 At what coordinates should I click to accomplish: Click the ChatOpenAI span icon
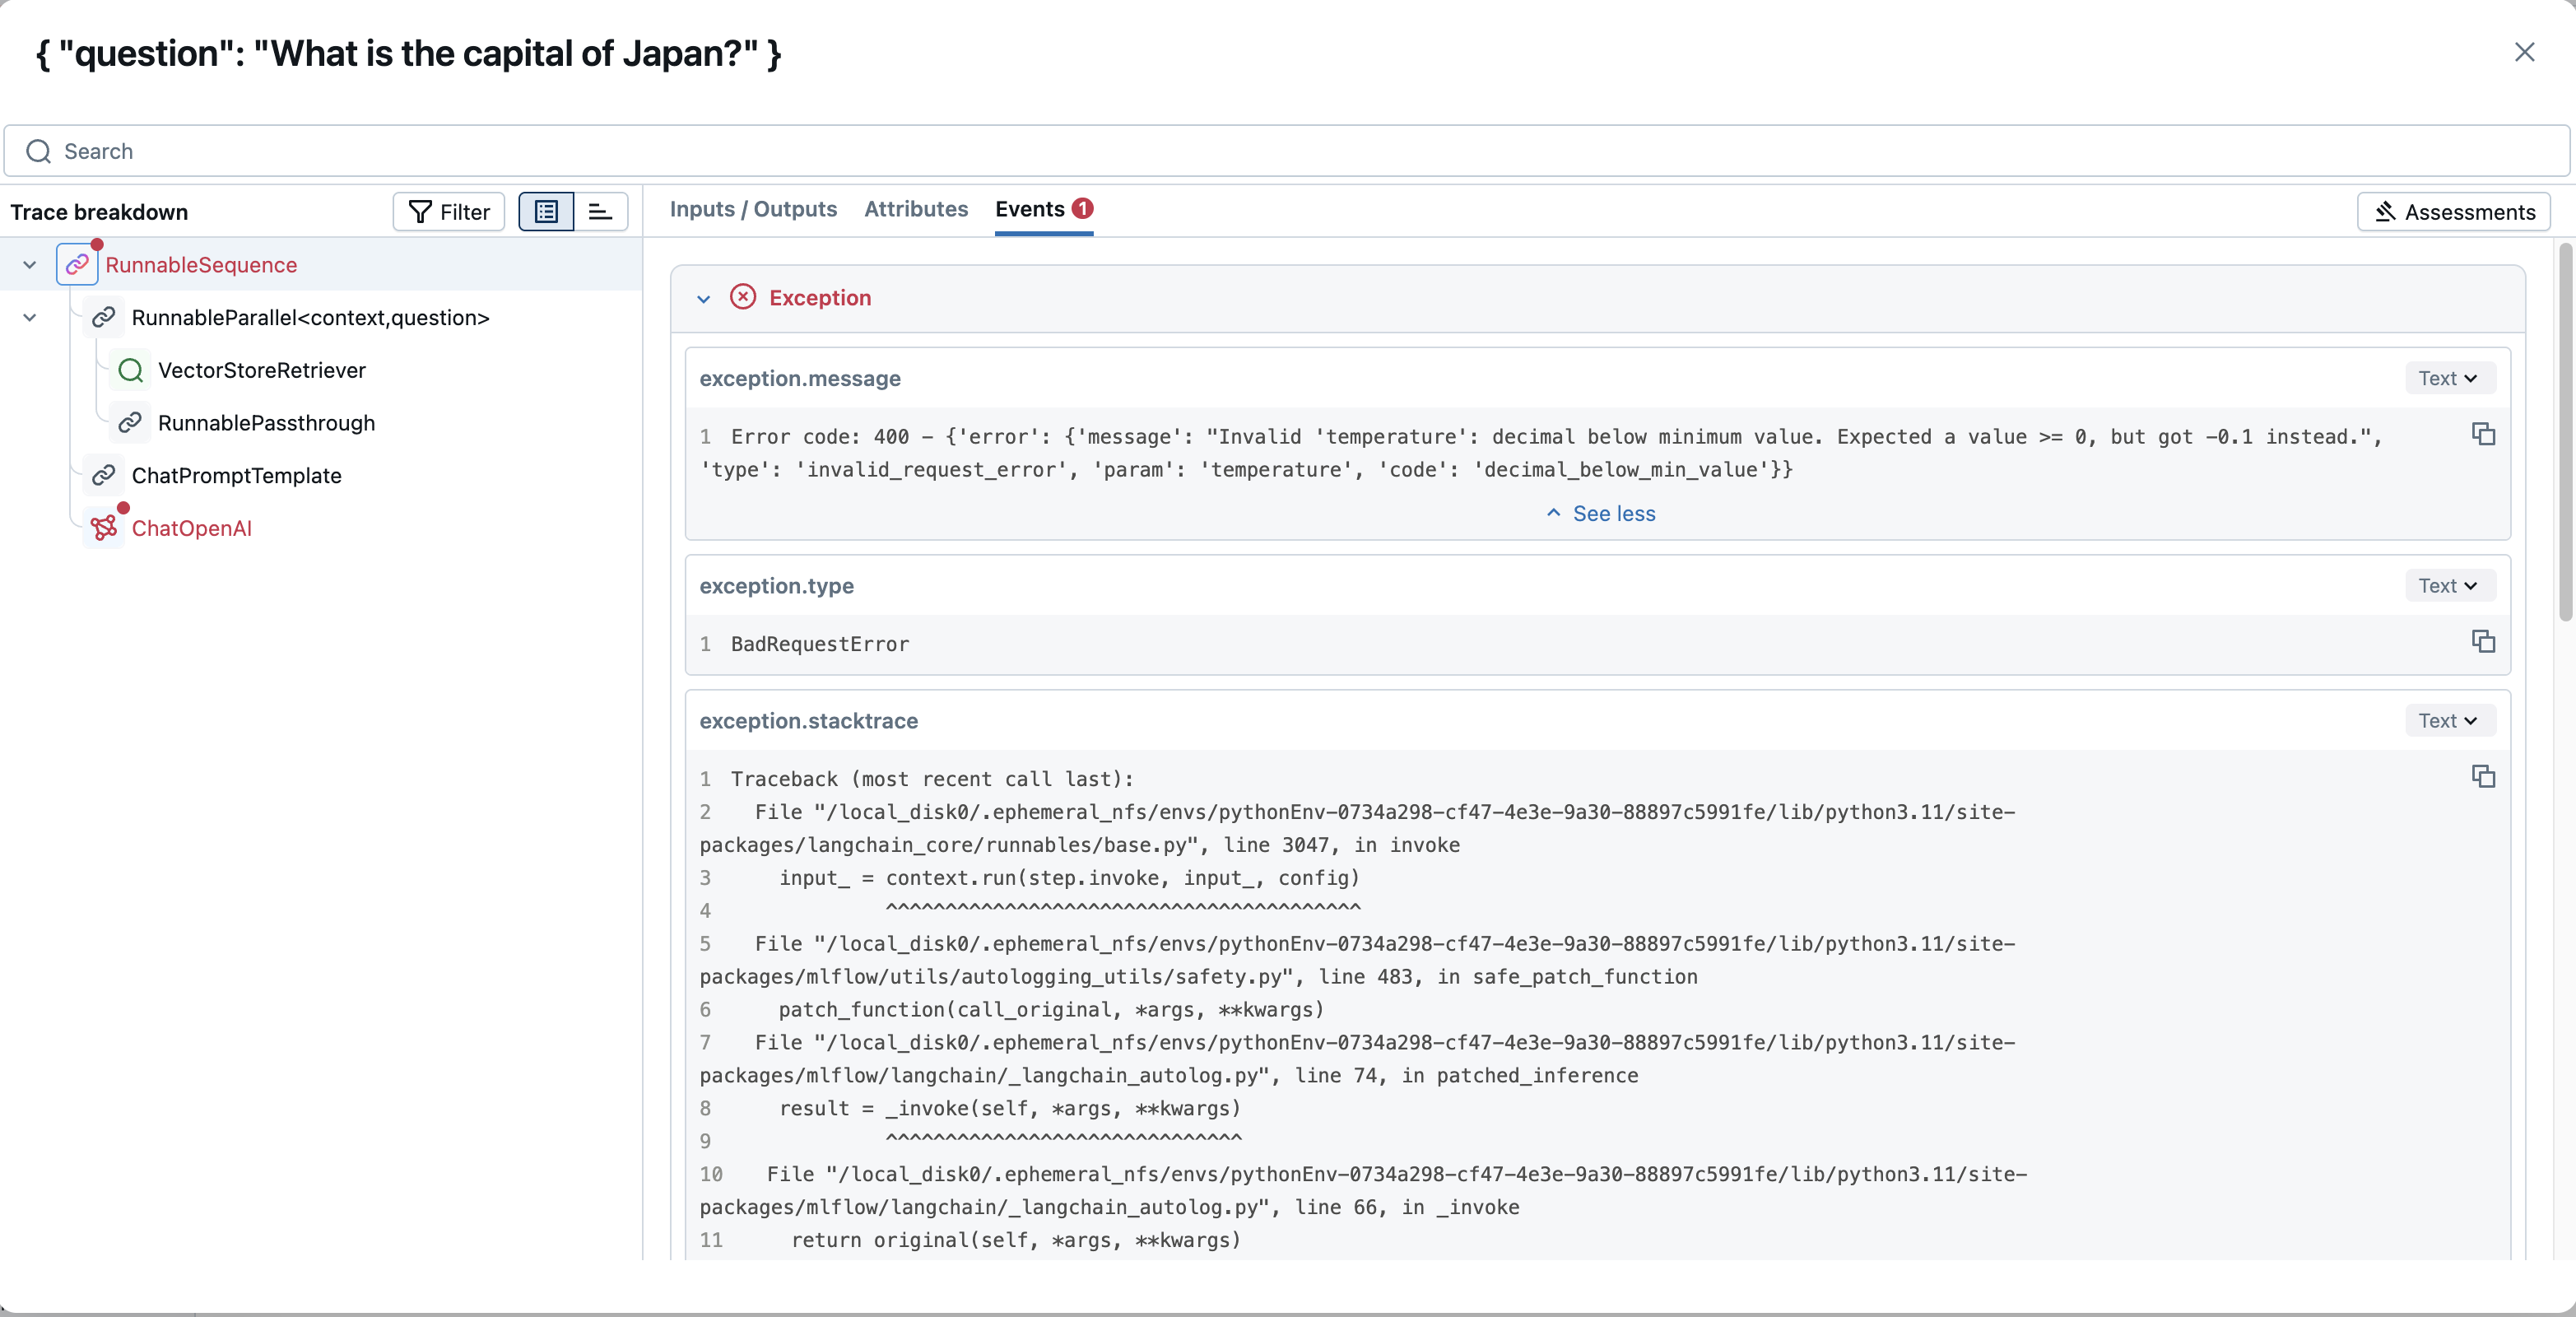[x=104, y=528]
